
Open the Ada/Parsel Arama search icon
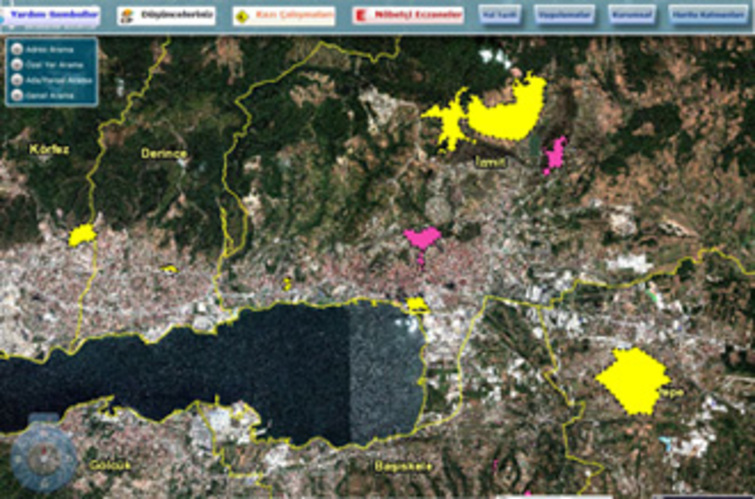click(17, 81)
